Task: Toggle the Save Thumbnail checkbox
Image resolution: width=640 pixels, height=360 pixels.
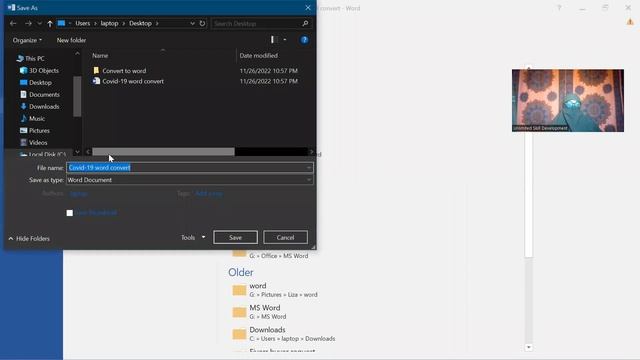Action: point(70,213)
